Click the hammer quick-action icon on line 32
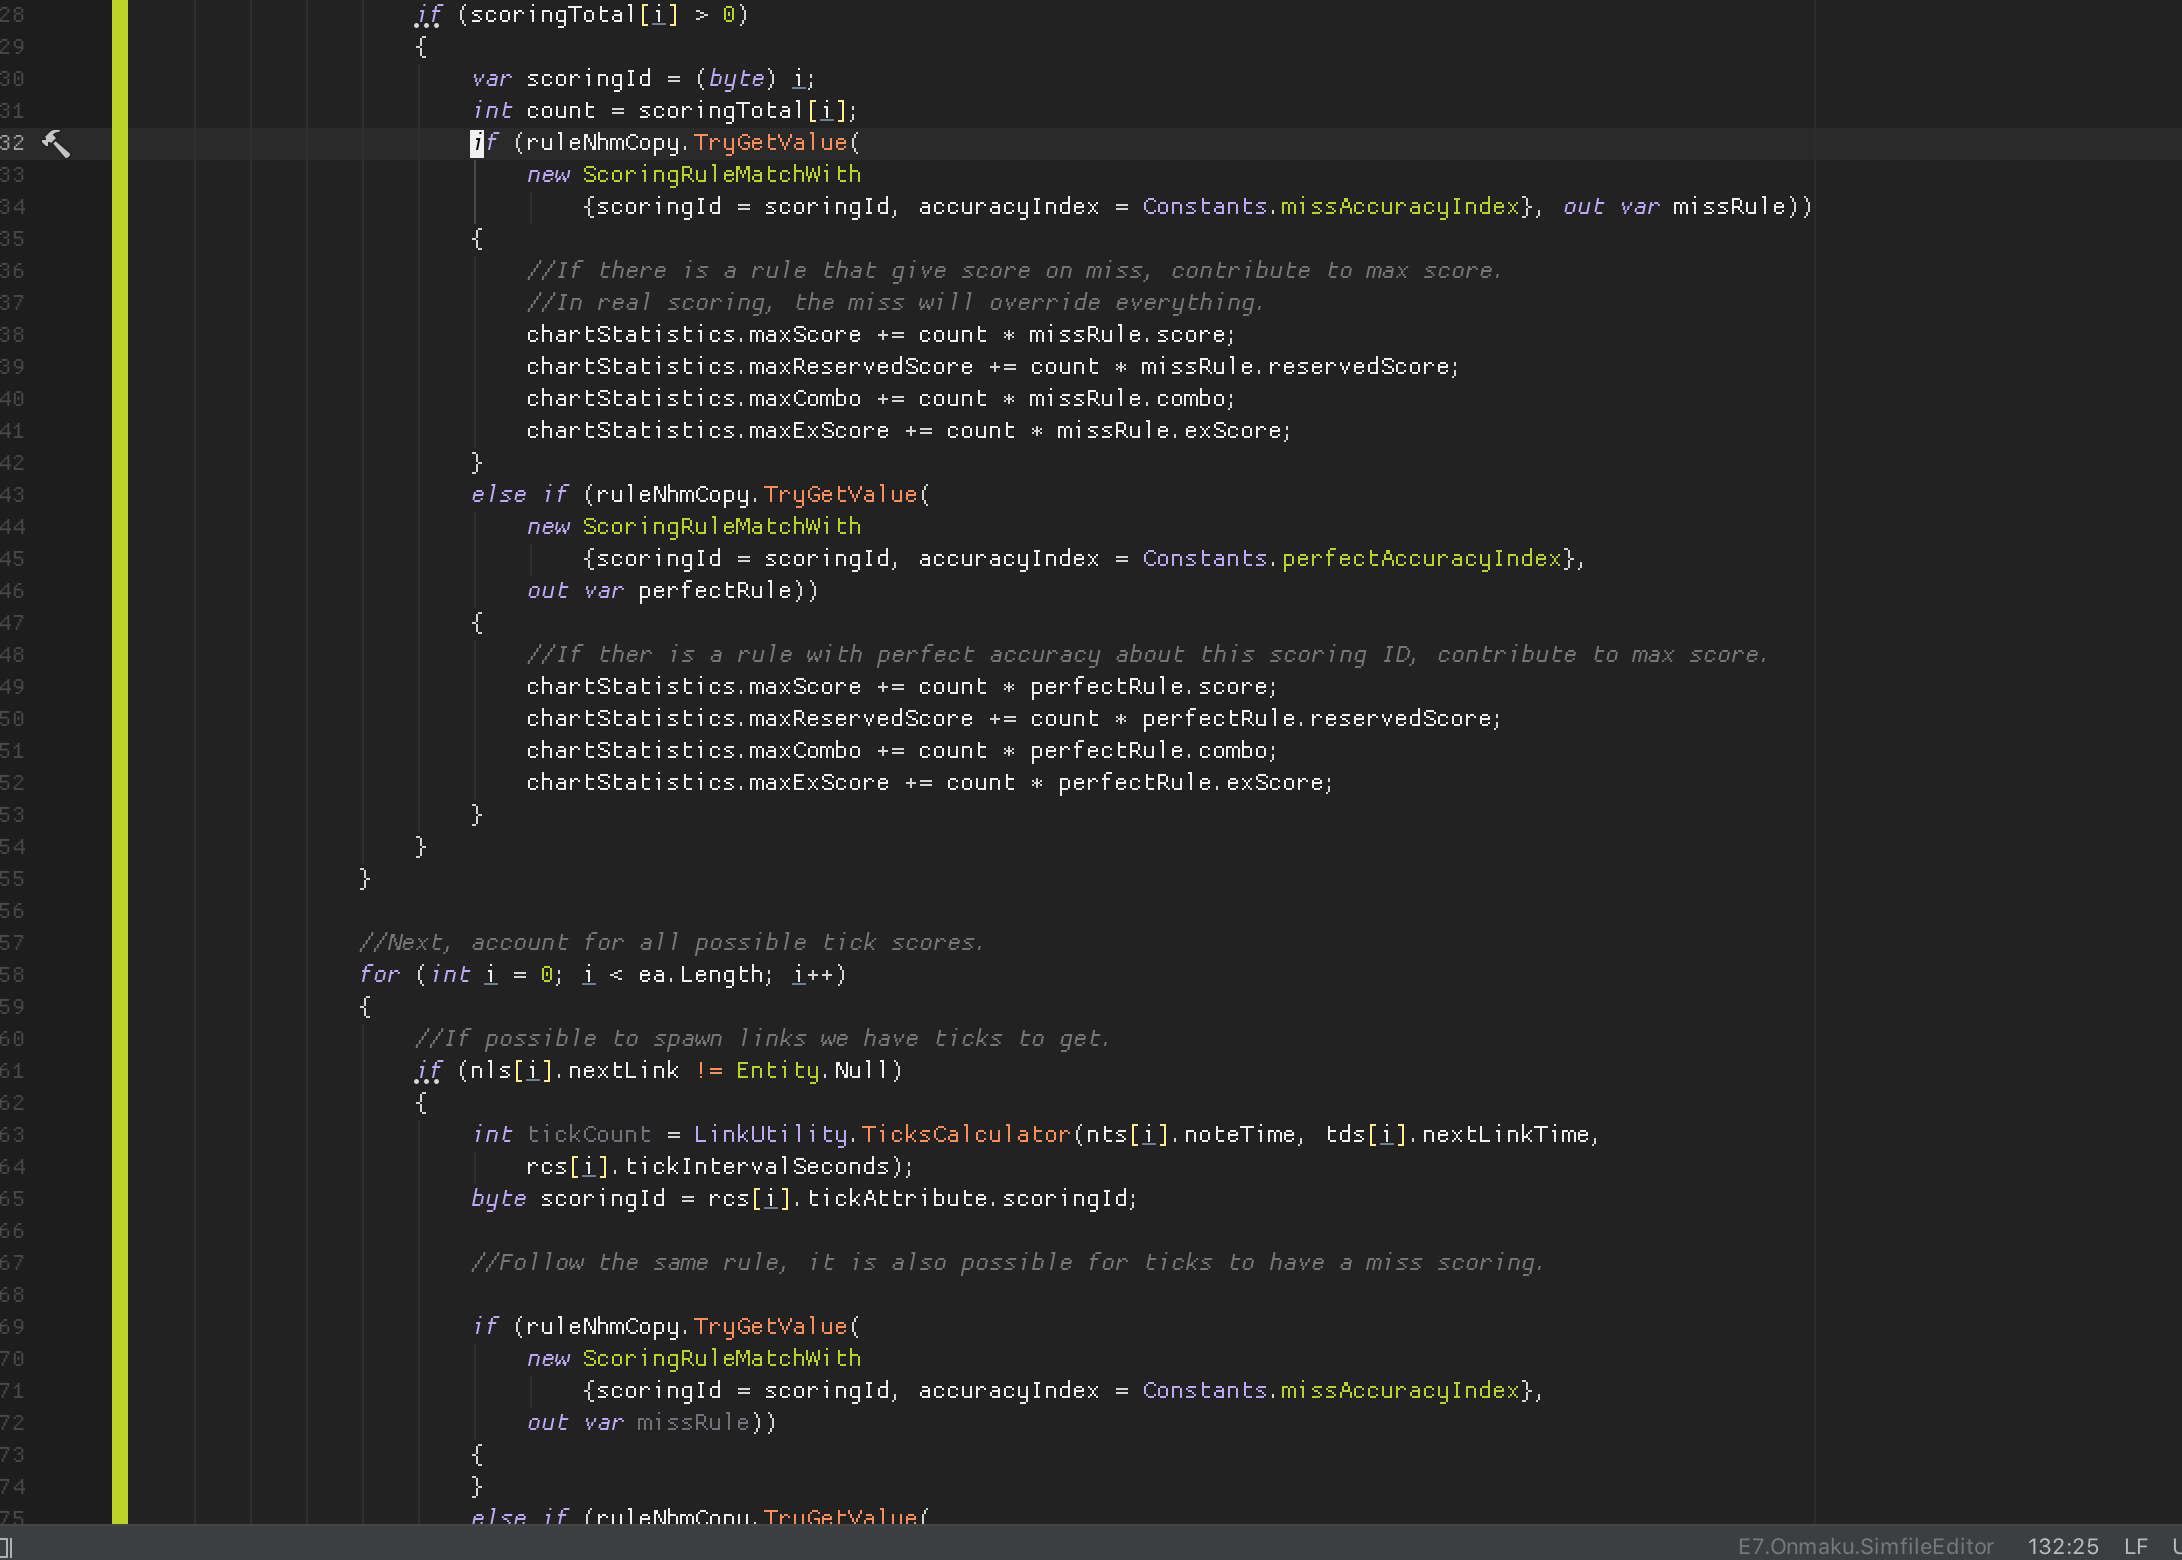Viewport: 2182px width, 1560px height. pyautogui.click(x=56, y=144)
